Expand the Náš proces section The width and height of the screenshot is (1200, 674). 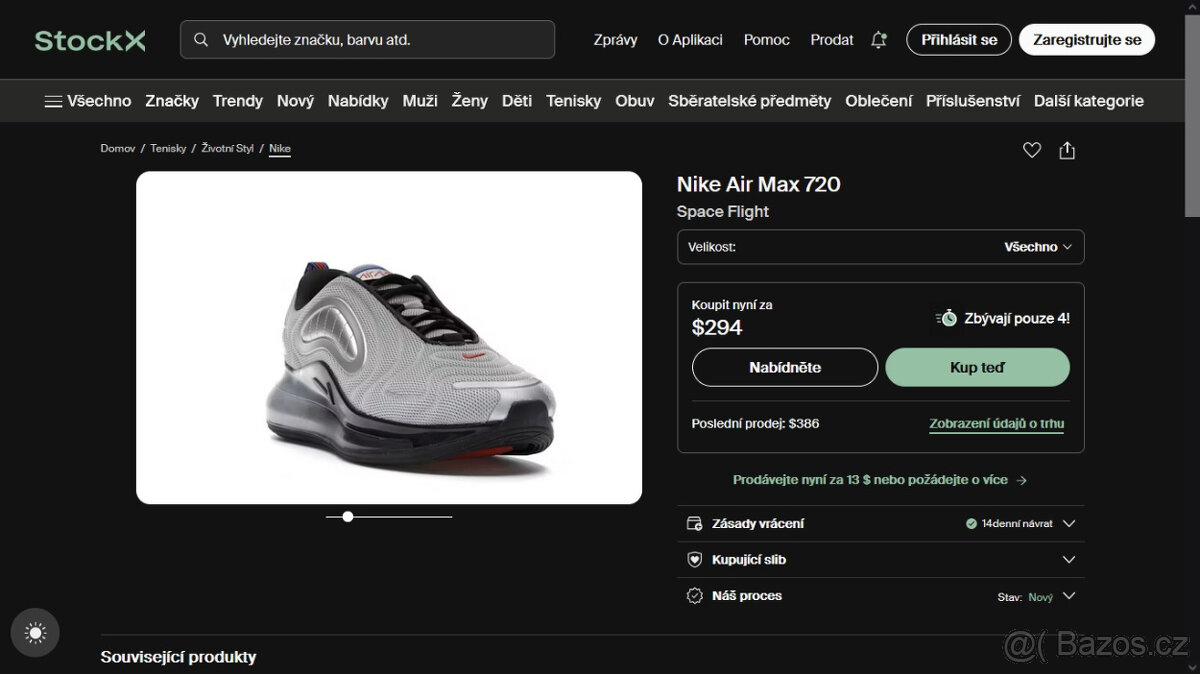pyautogui.click(x=1069, y=595)
